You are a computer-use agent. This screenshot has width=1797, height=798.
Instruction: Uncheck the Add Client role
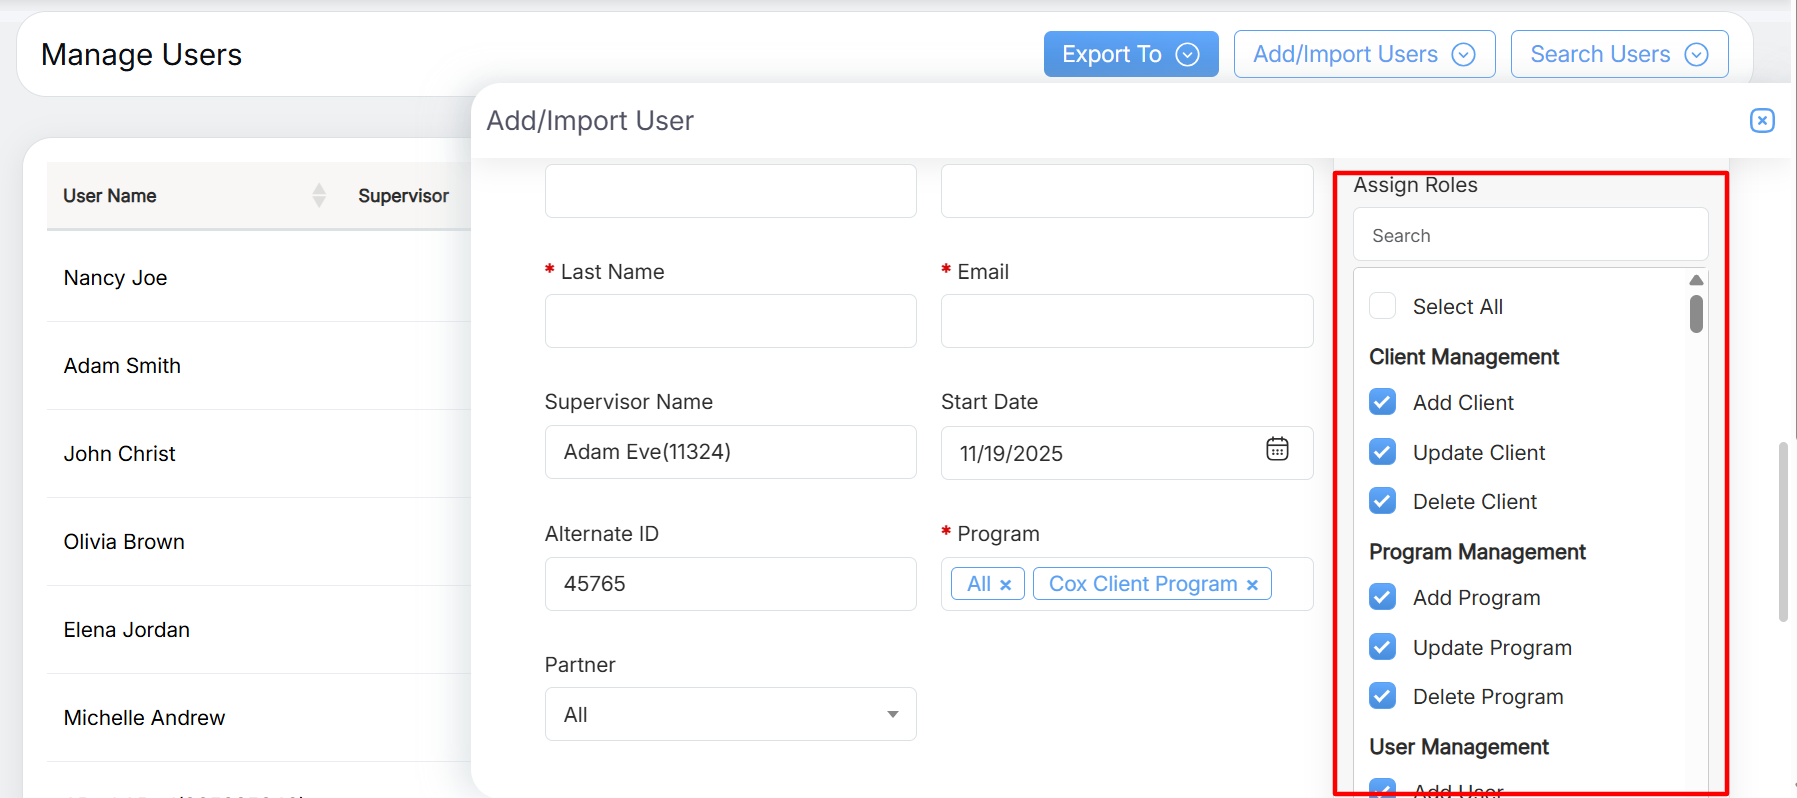(x=1382, y=402)
